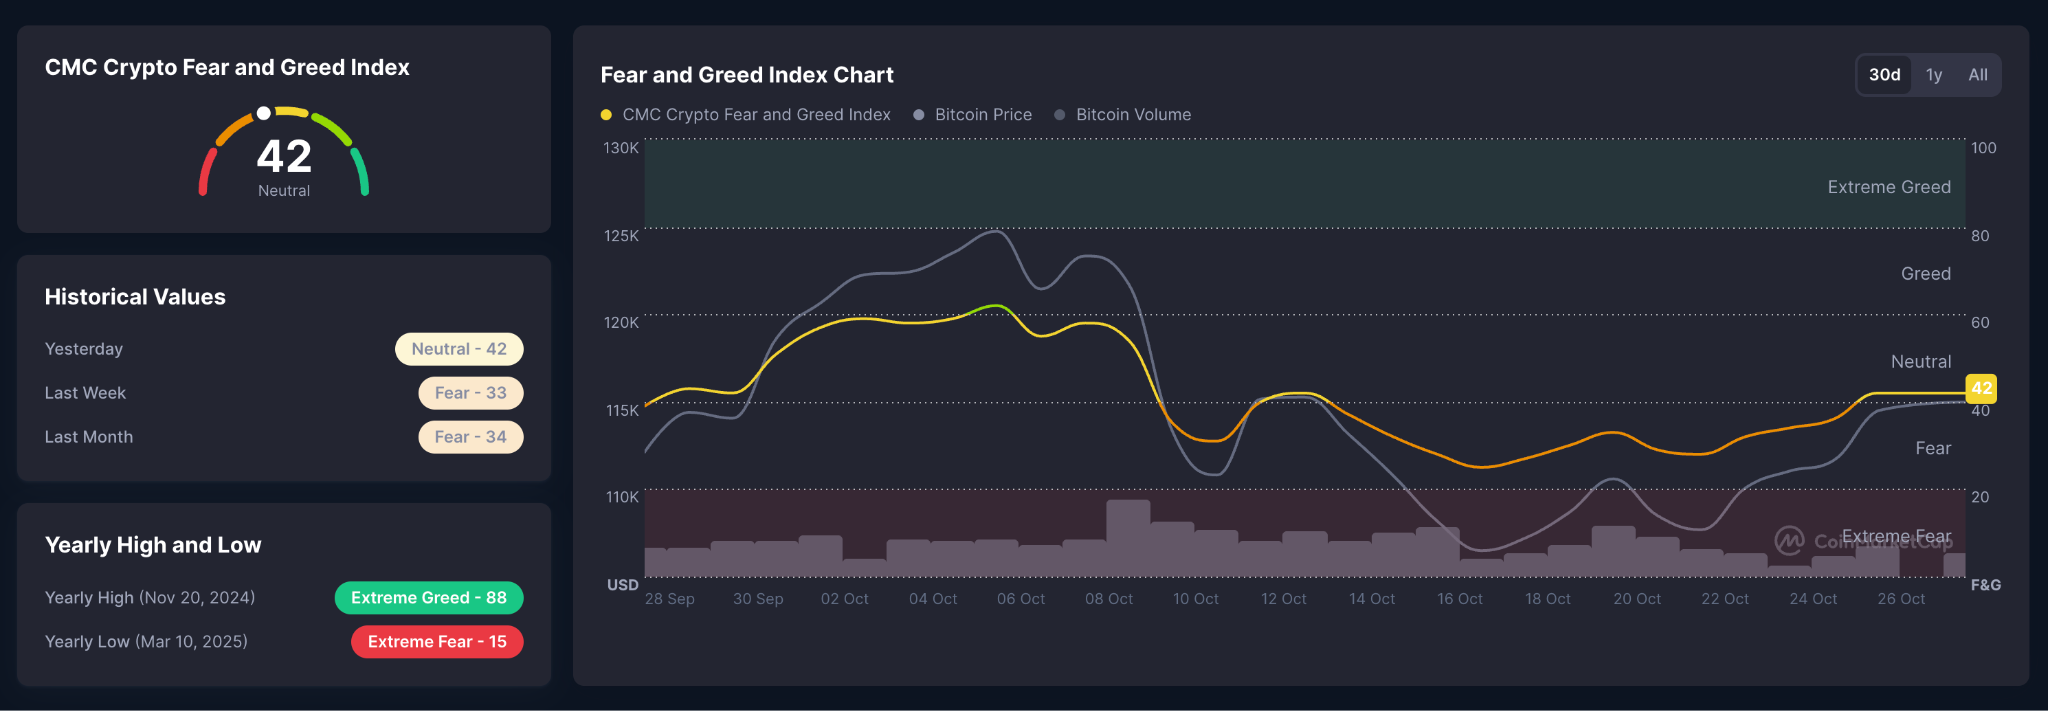Click the Extreme Fear - 15 badge
The image size is (2048, 711).
click(x=437, y=642)
